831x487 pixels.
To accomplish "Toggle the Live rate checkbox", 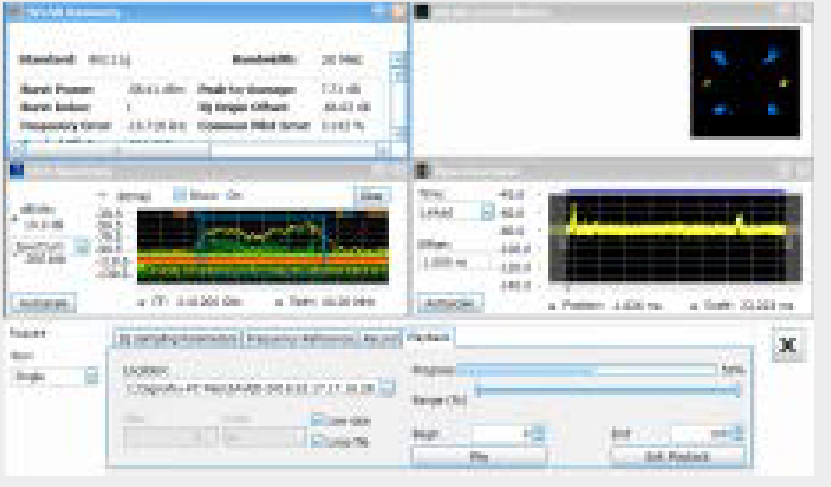I will (317, 420).
